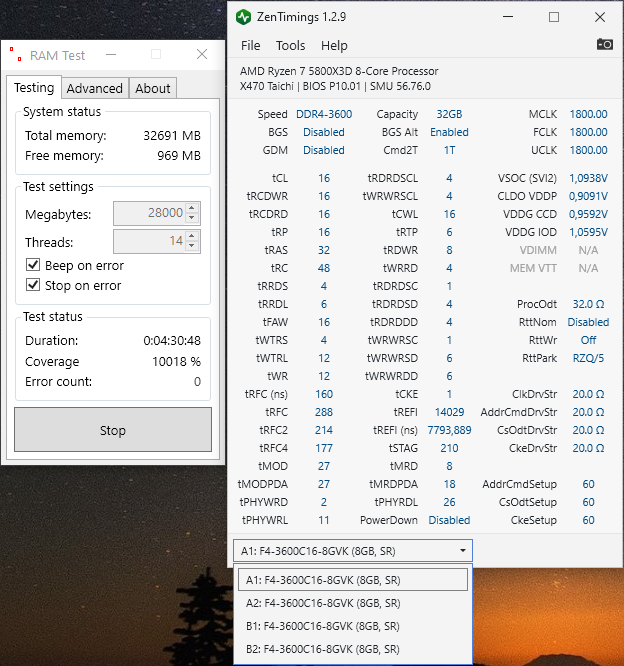Decrease the Threads value with down arrow
Screen dimensions: 624x666
[x=192, y=246]
